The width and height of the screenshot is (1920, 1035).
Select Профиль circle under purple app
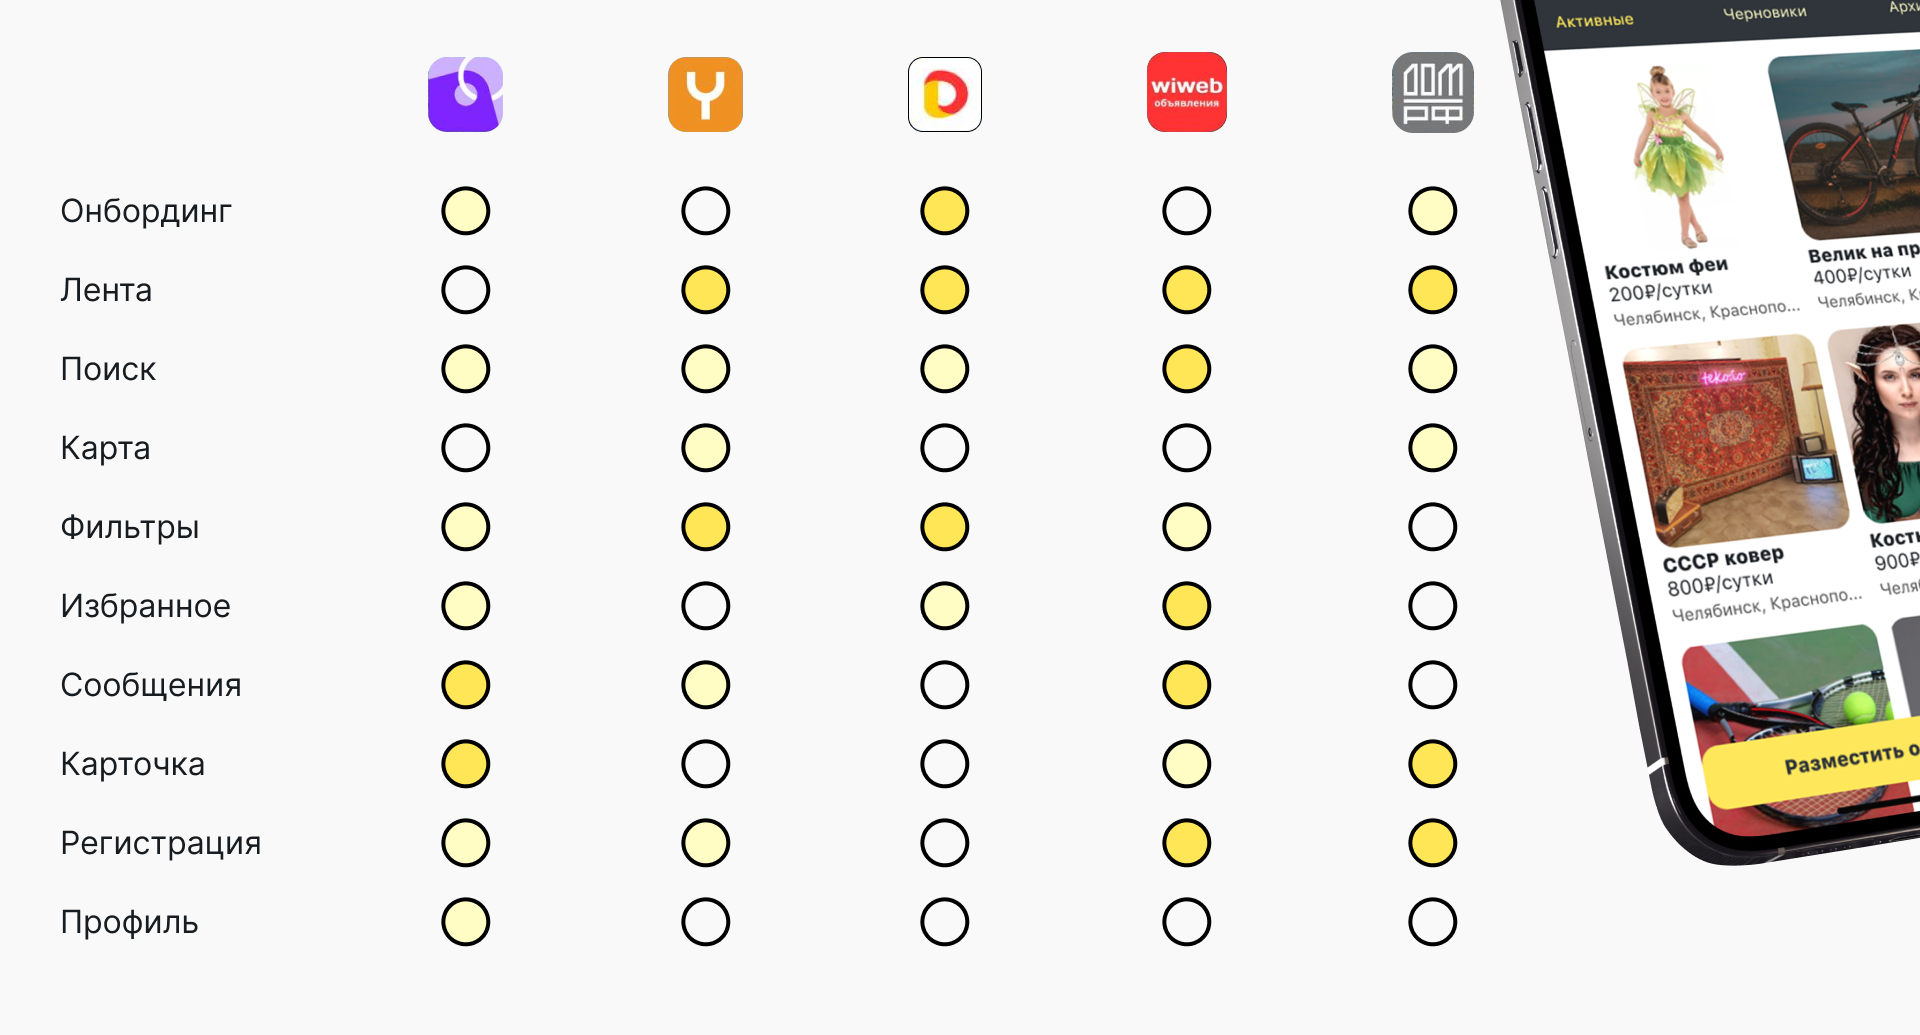(466, 922)
